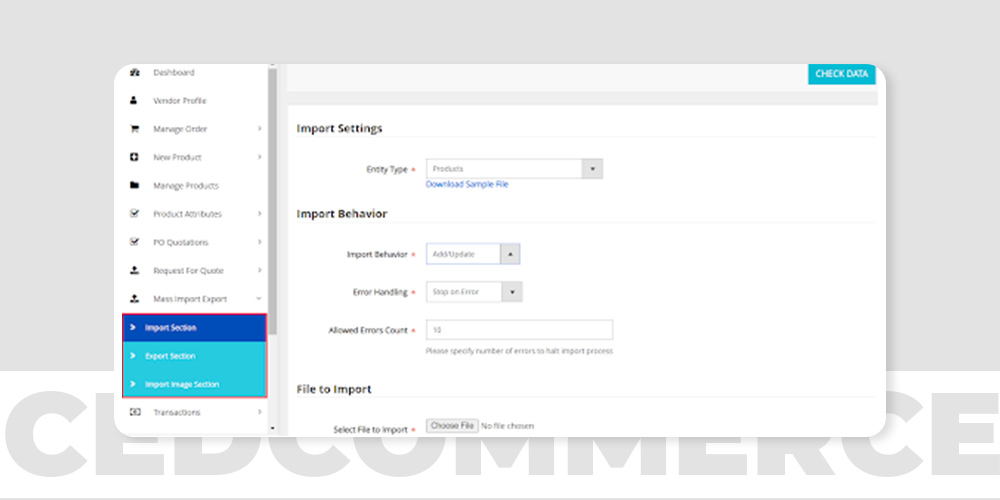Click the Import Section arrow icon
The height and width of the screenshot is (500, 1000).
133,328
